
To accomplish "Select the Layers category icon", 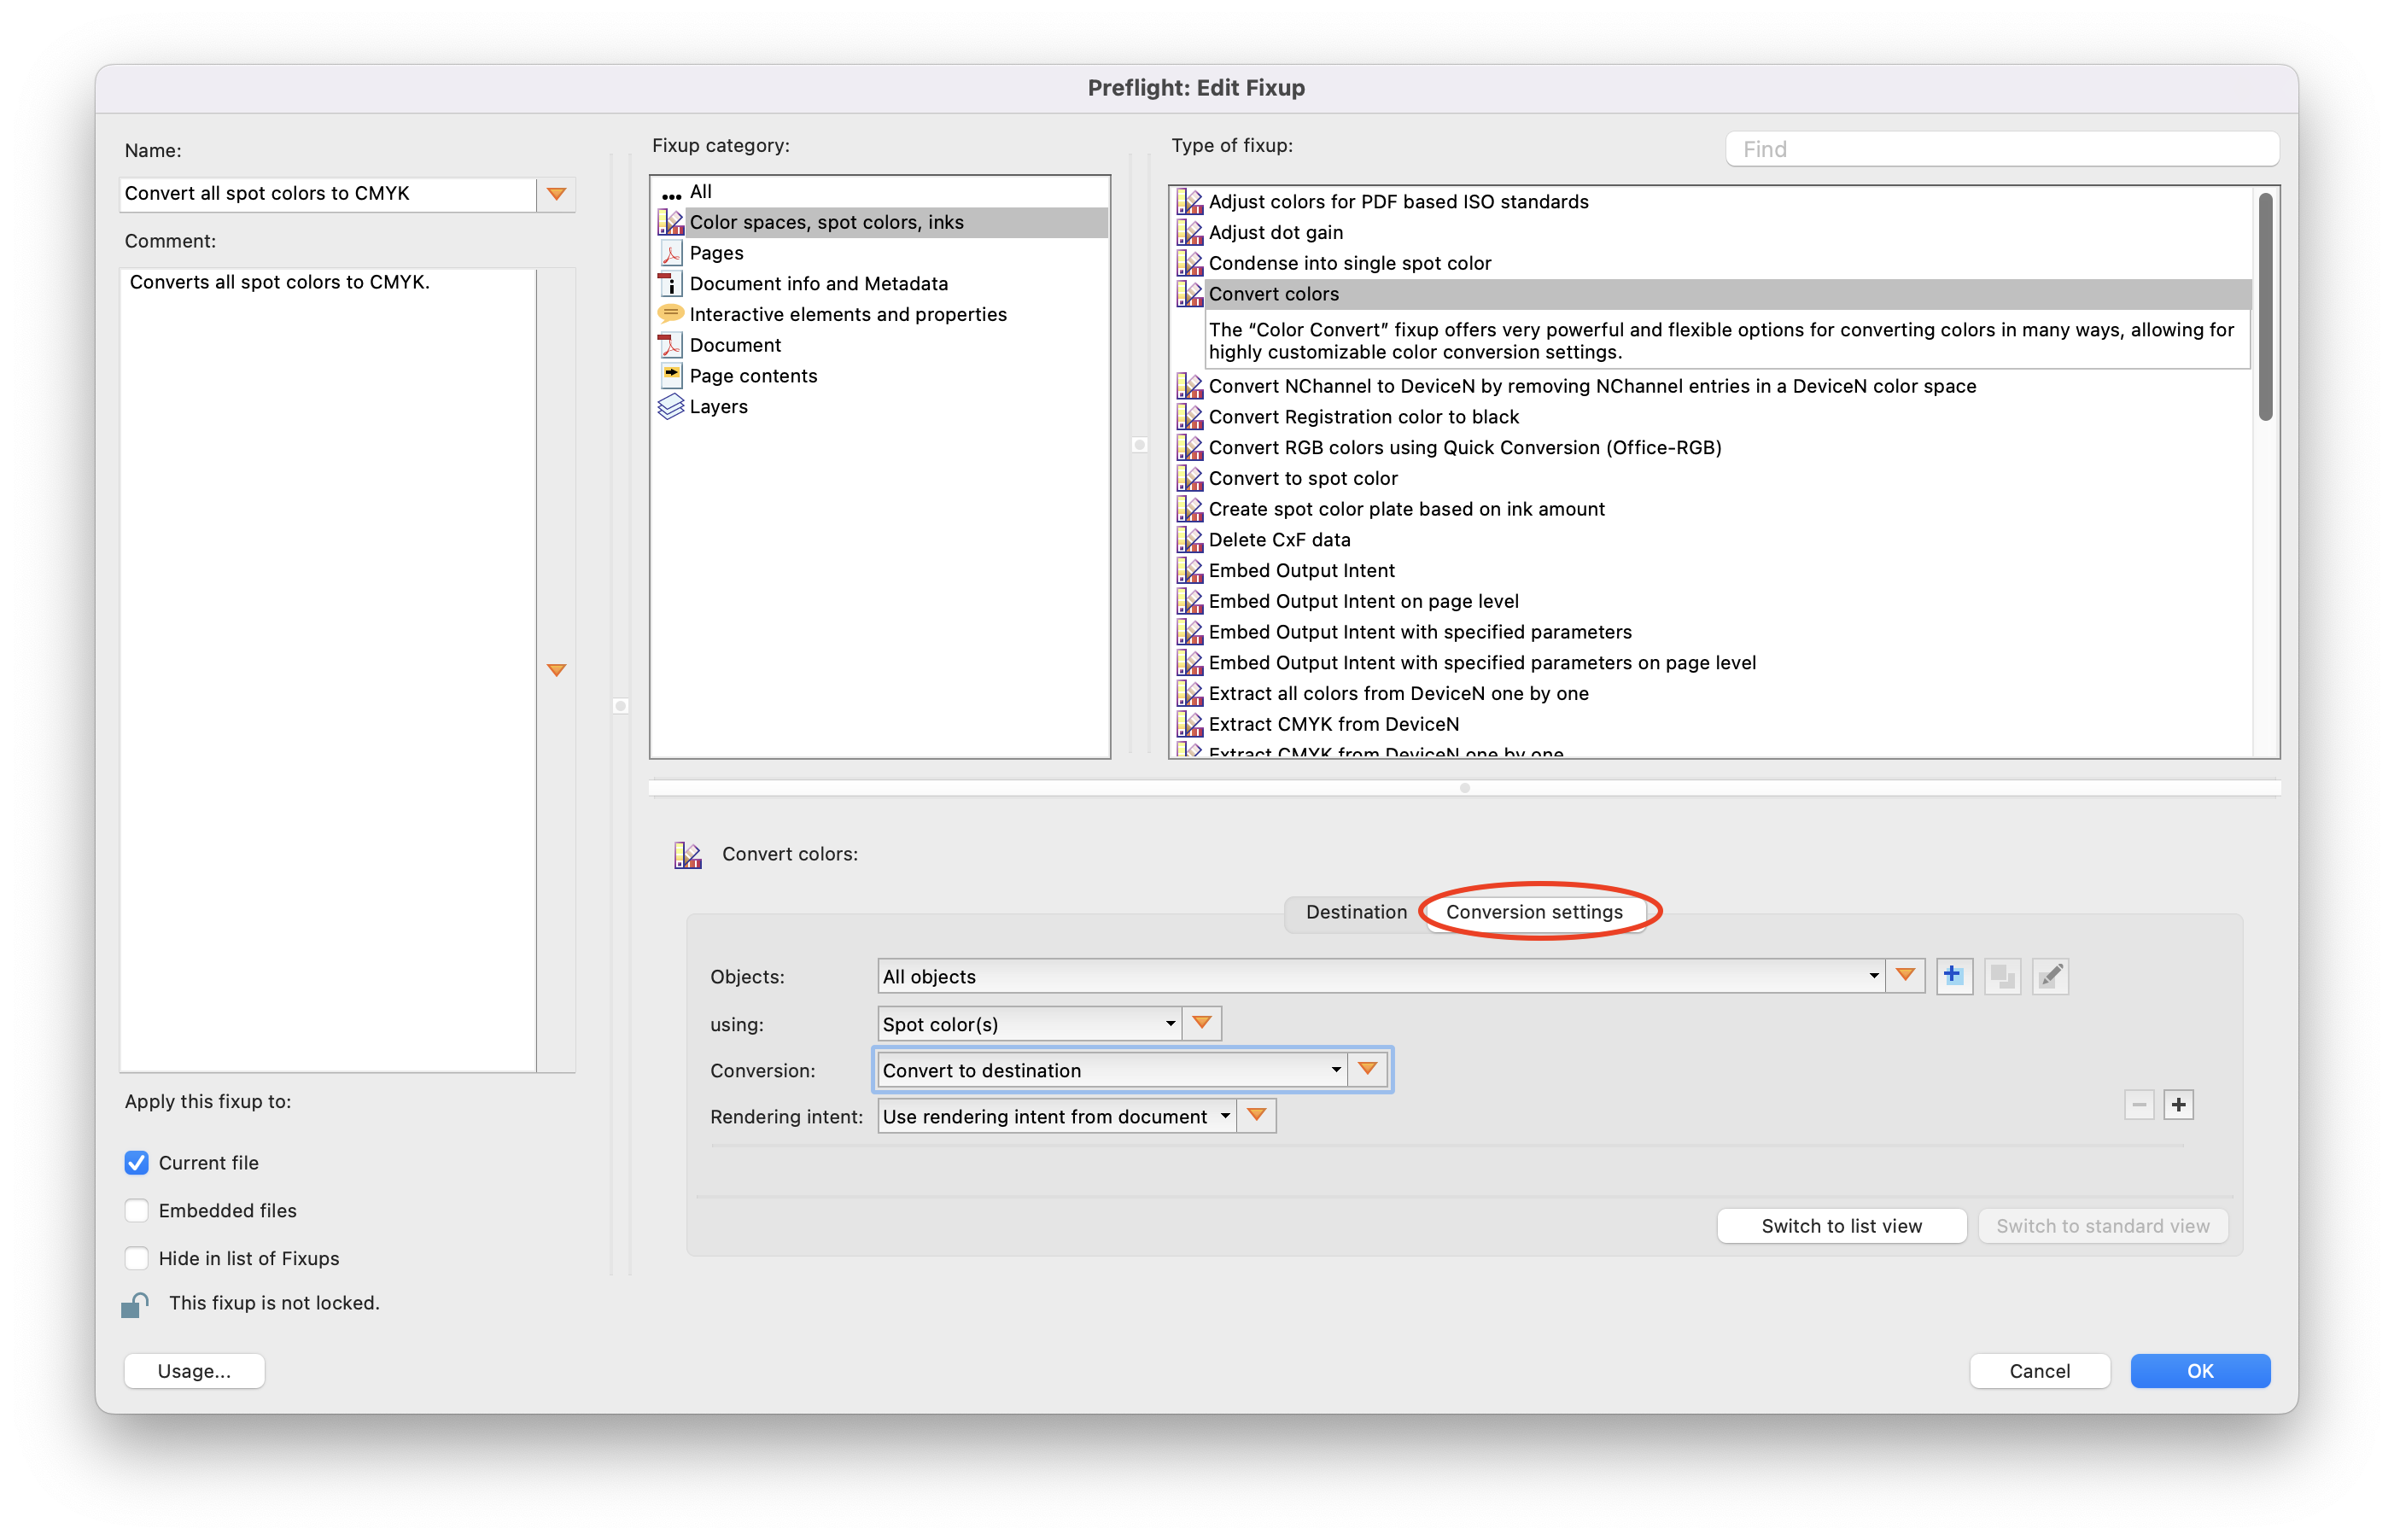I will (671, 406).
